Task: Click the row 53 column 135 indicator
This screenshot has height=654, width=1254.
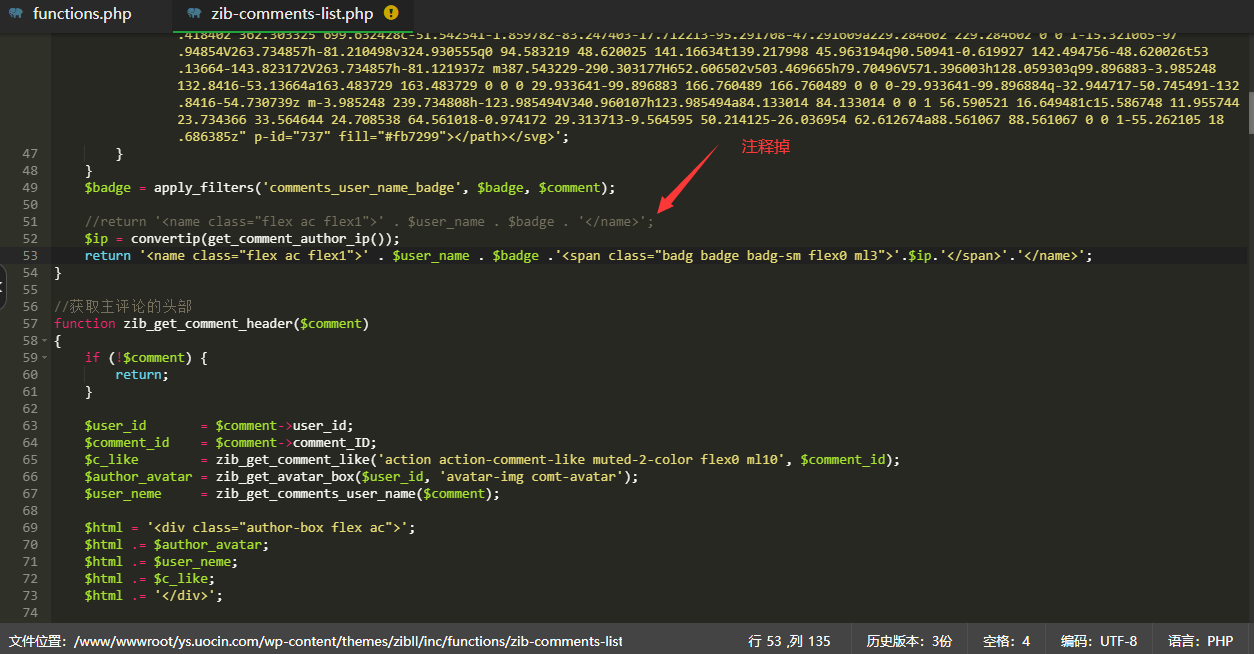Action: pos(789,641)
